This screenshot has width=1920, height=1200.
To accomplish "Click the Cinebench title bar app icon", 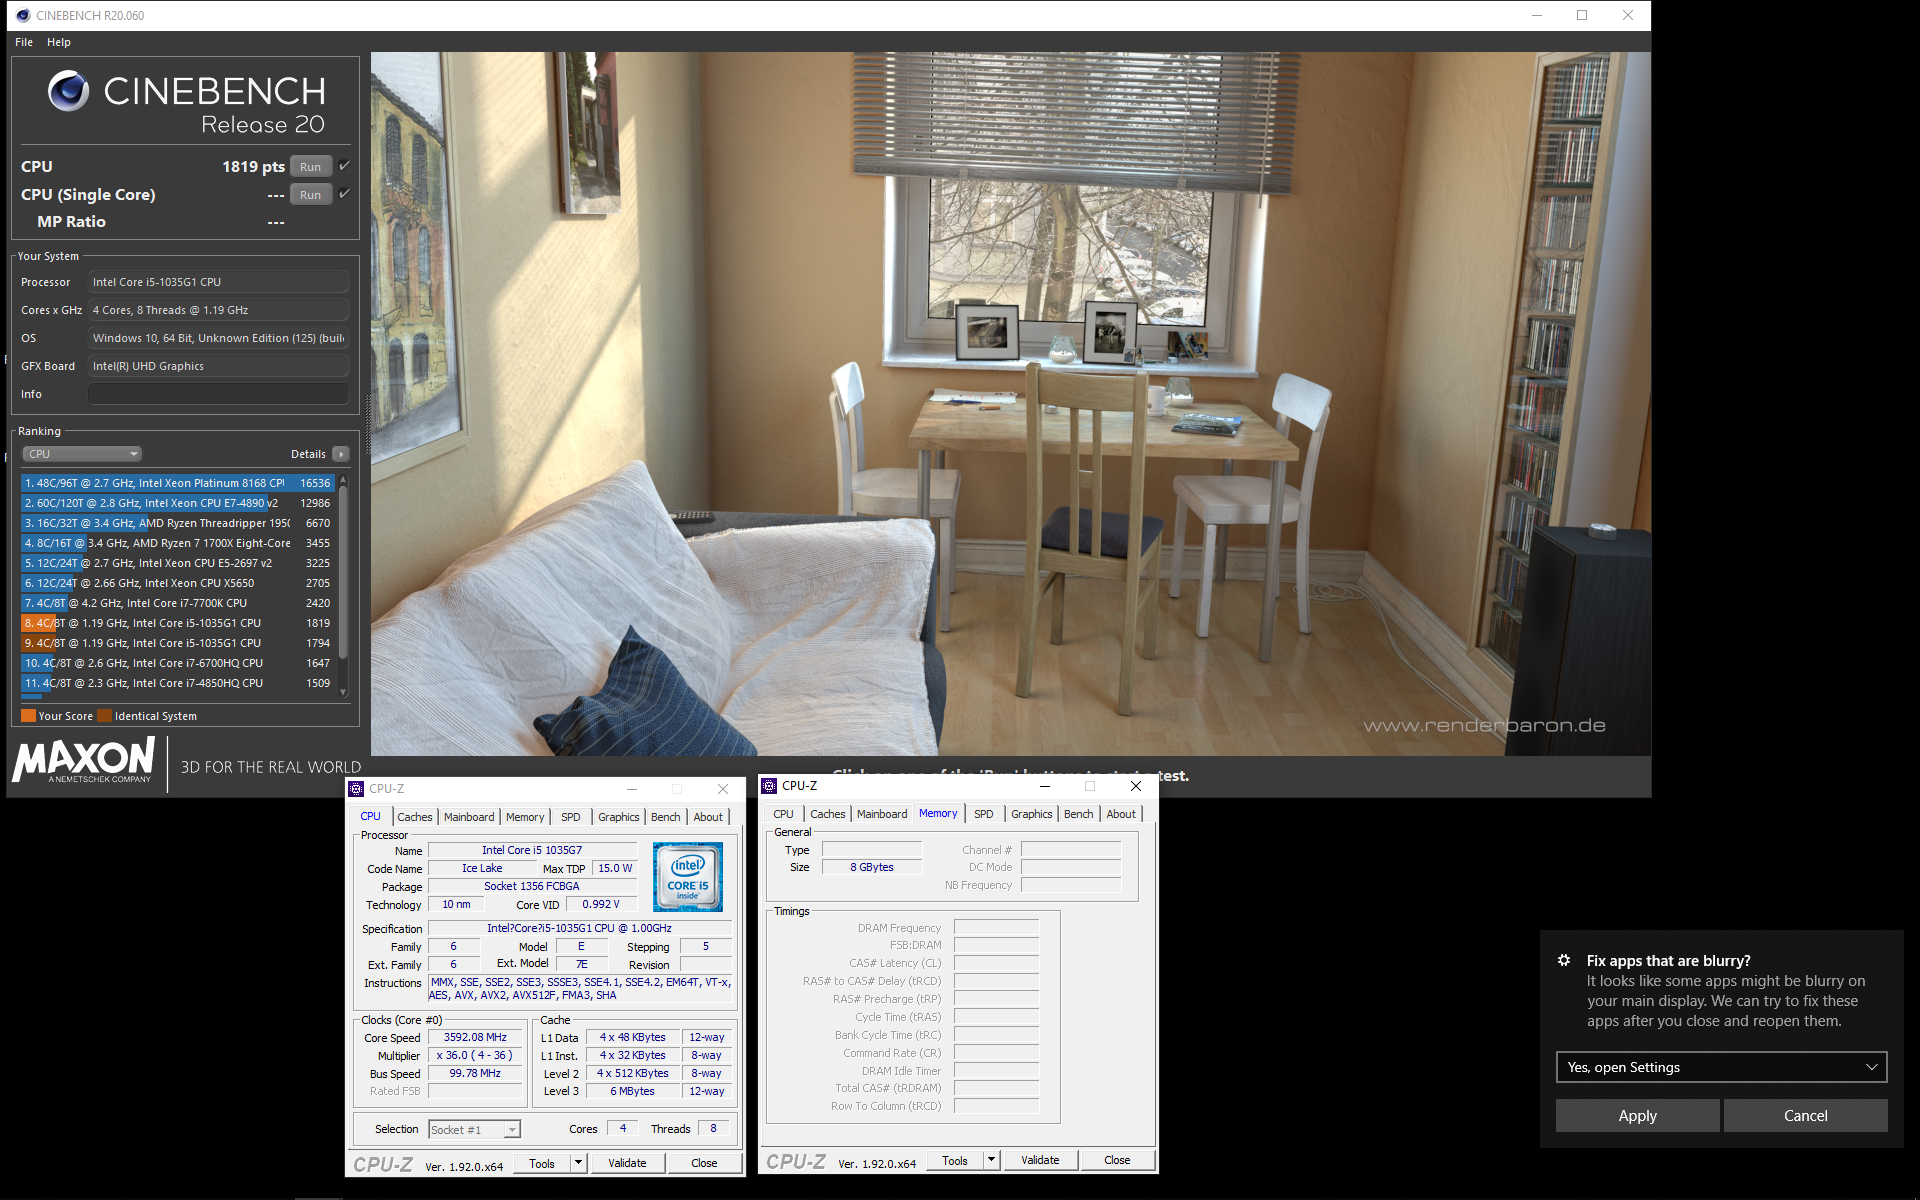I will click(23, 15).
